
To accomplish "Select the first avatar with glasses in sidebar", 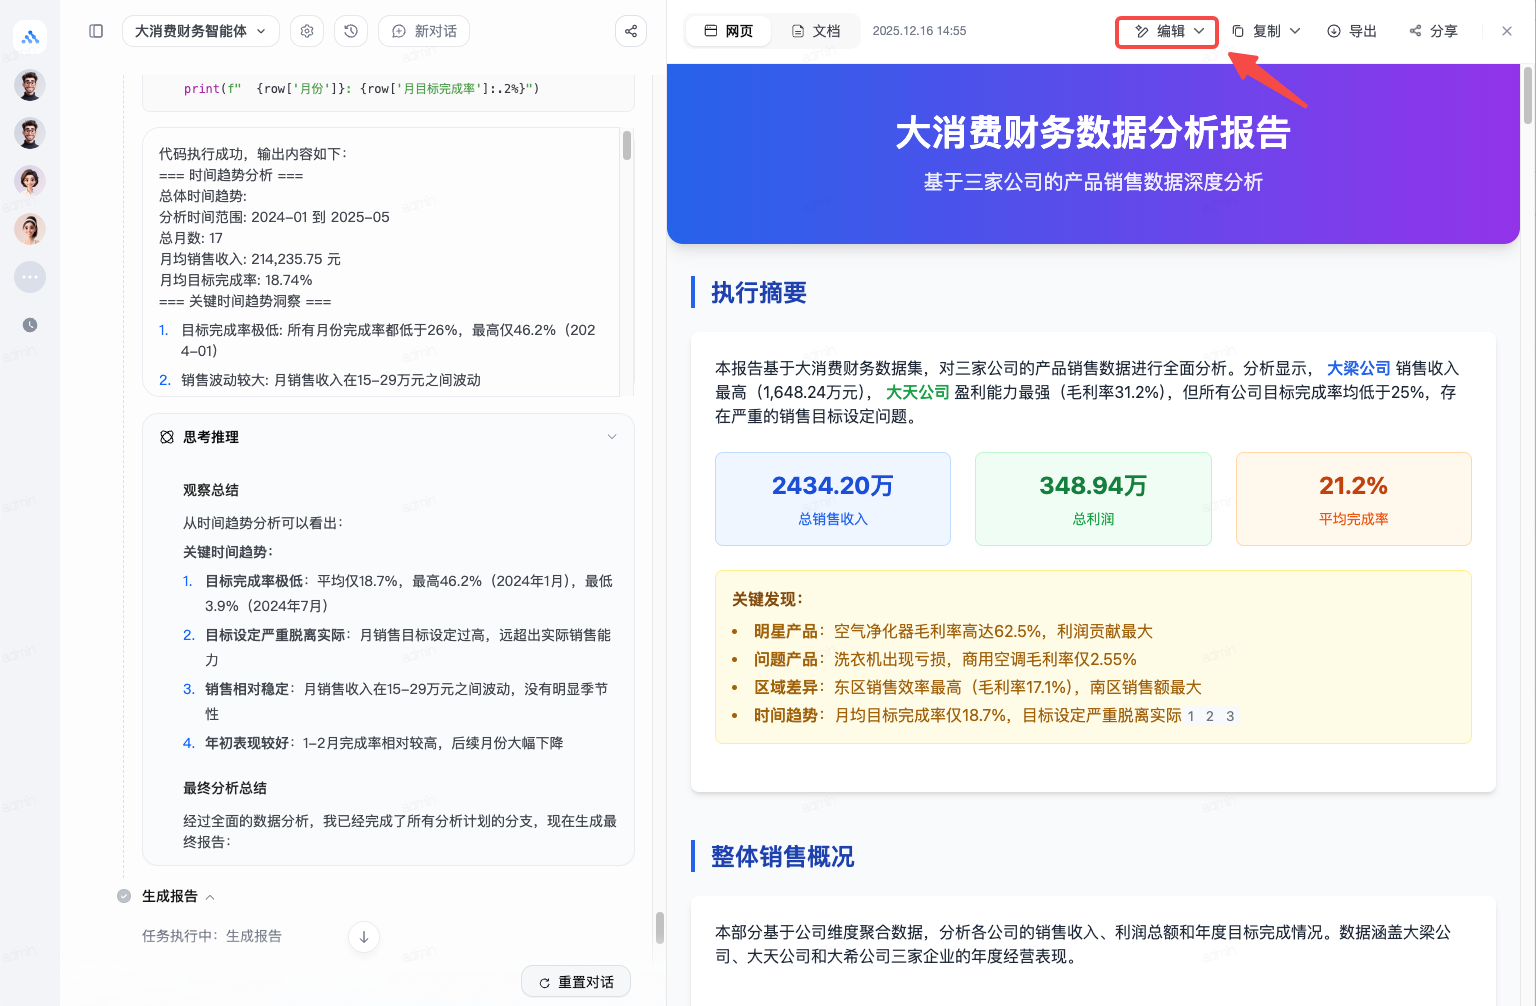I will point(30,85).
